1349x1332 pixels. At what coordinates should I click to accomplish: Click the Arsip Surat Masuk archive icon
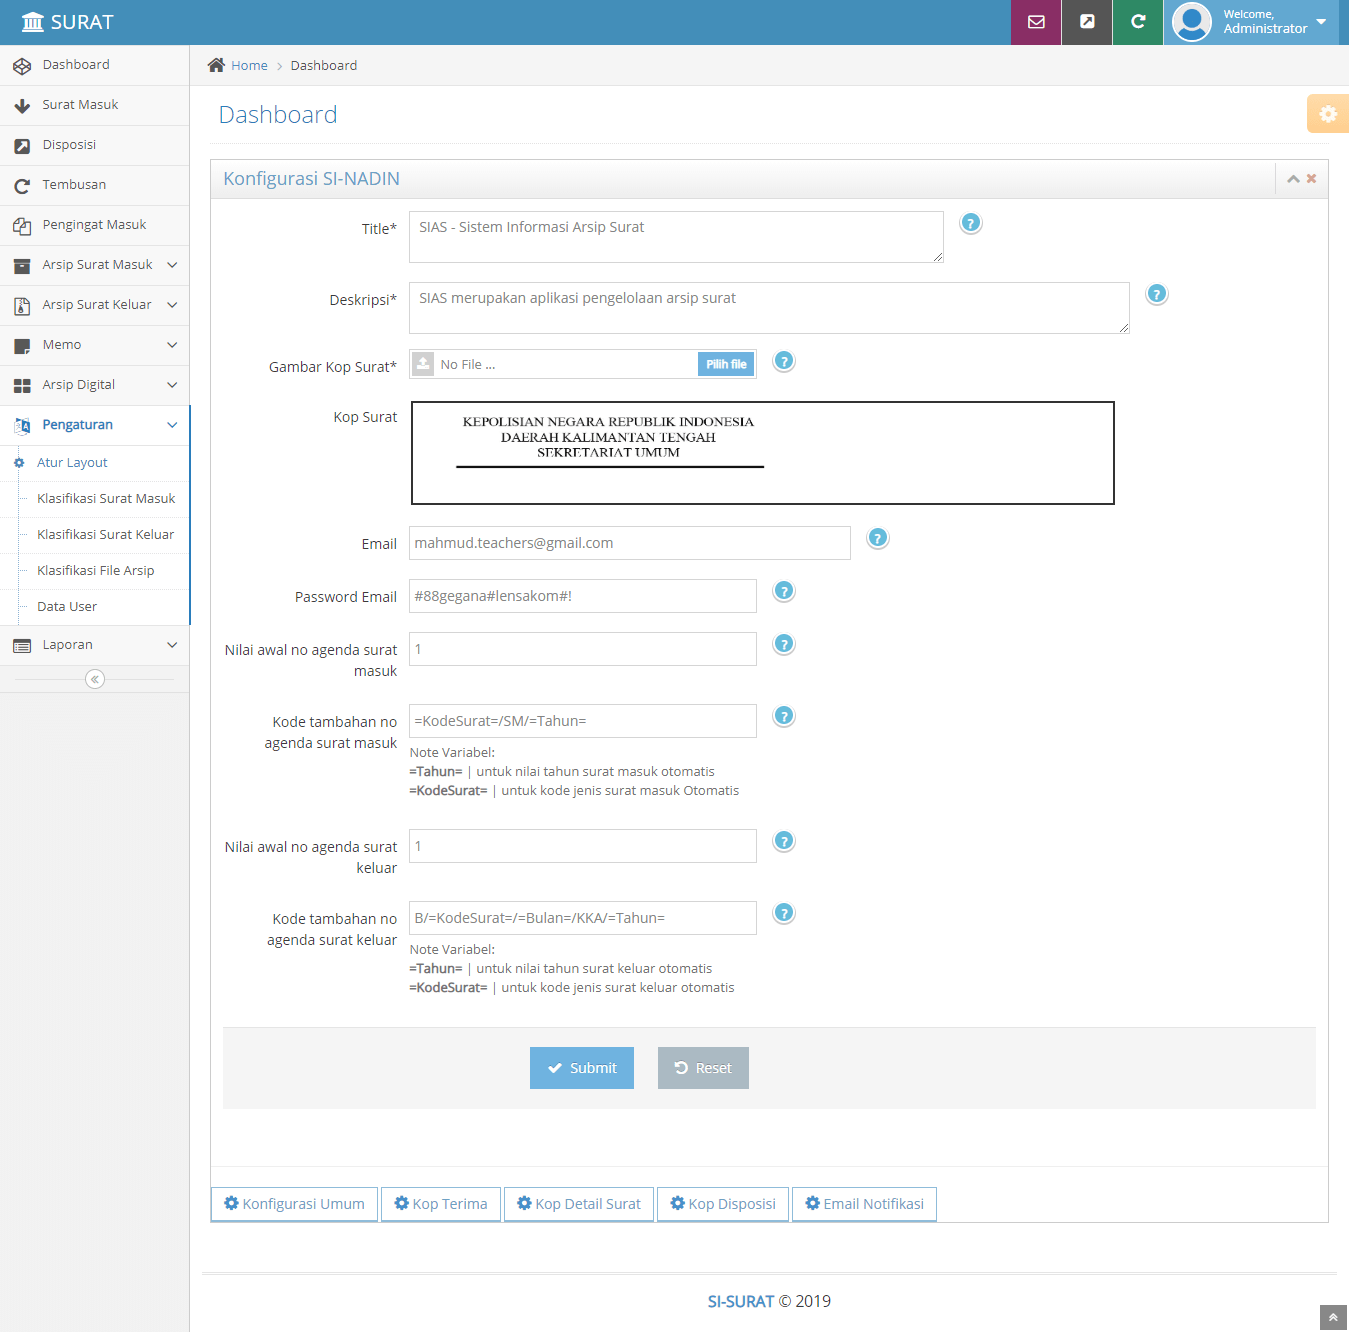click(x=22, y=266)
